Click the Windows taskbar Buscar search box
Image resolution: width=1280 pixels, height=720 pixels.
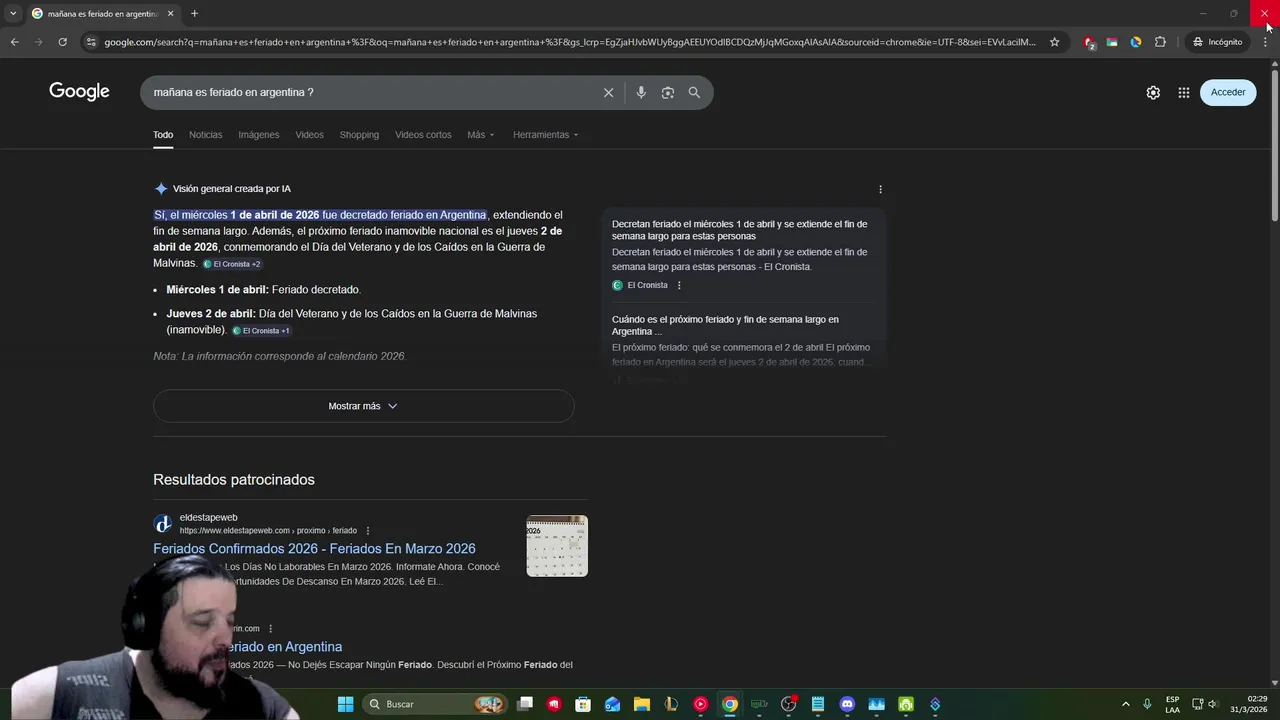[433, 704]
